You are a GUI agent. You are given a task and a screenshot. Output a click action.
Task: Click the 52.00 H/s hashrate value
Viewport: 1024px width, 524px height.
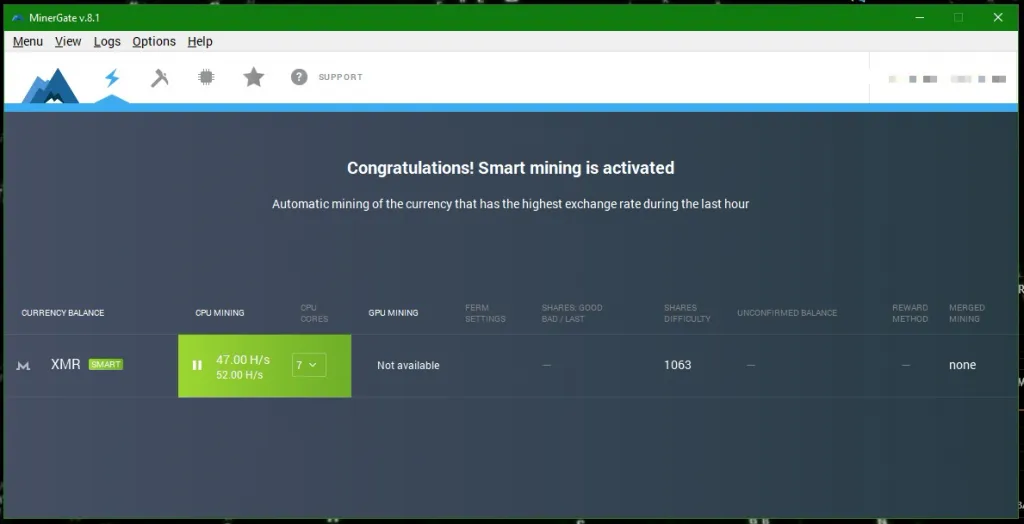click(x=240, y=375)
